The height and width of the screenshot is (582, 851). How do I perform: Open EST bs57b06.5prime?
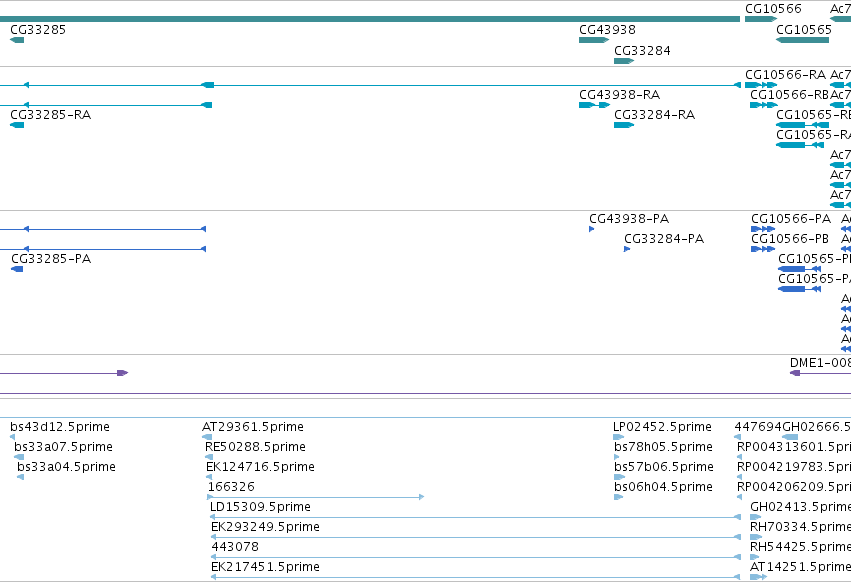[x=619, y=477]
